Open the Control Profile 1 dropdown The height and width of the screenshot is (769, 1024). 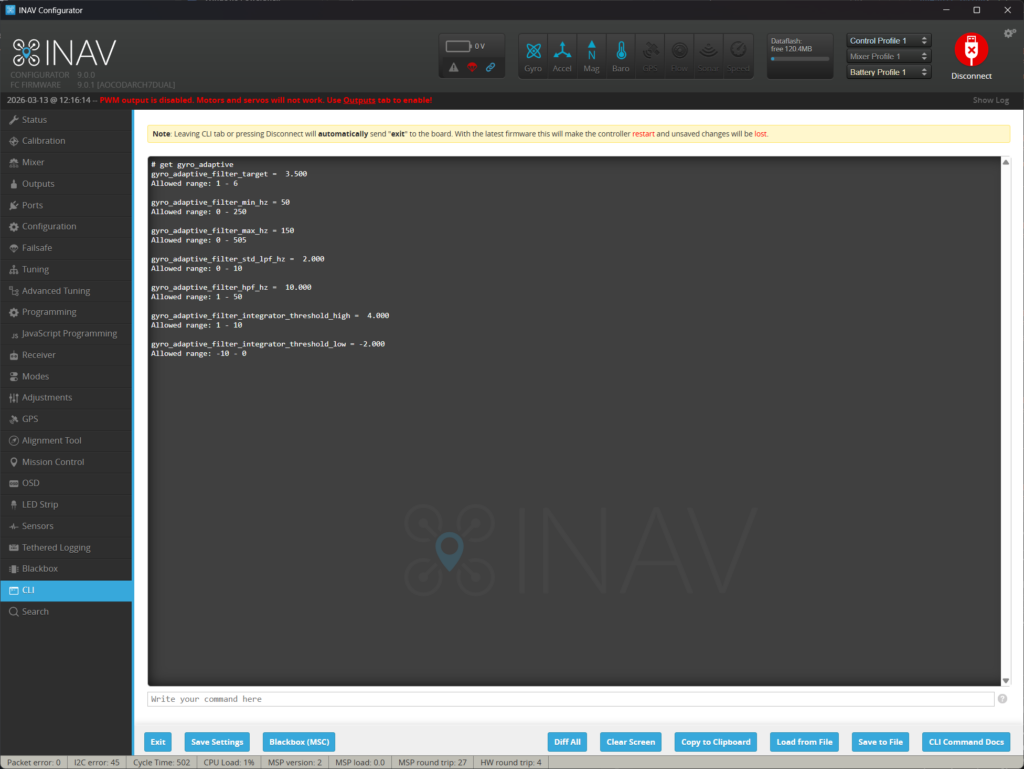pyautogui.click(x=888, y=40)
